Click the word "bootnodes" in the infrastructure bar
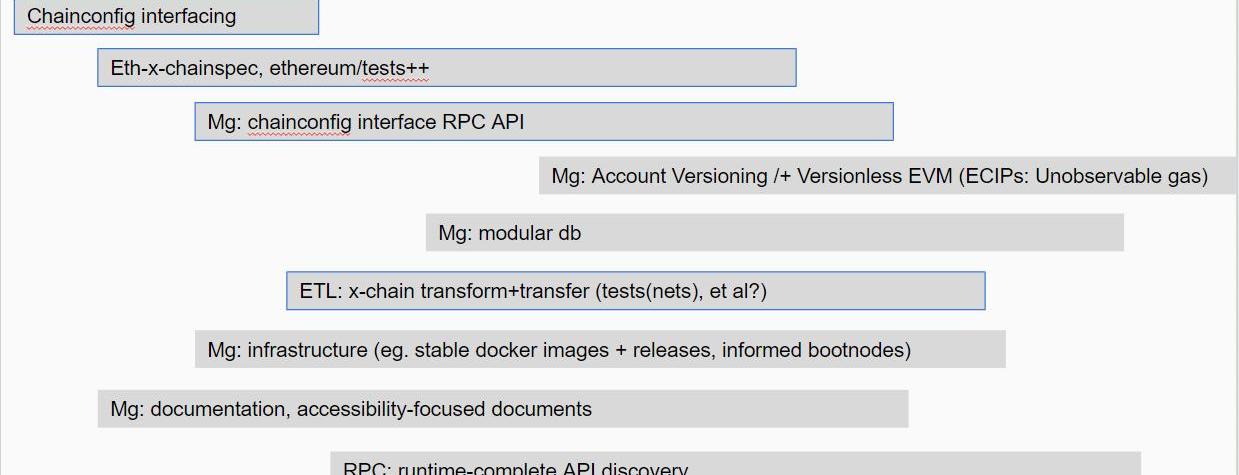The width and height of the screenshot is (1239, 475). (x=865, y=351)
